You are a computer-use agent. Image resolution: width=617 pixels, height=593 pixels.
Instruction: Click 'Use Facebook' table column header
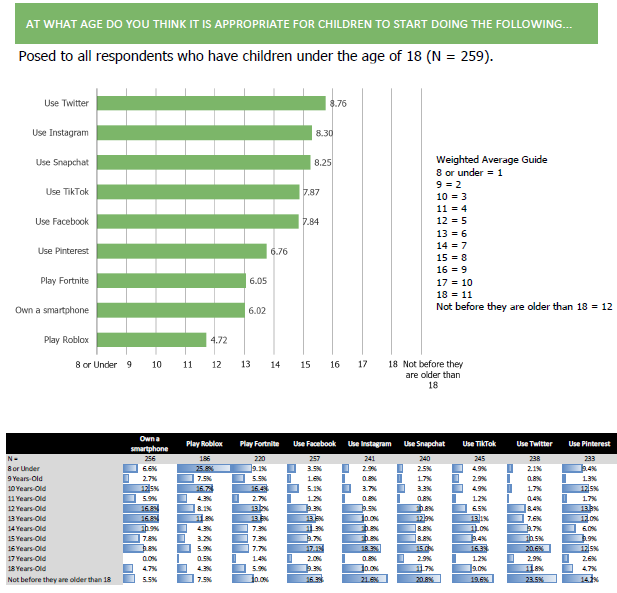[314, 444]
